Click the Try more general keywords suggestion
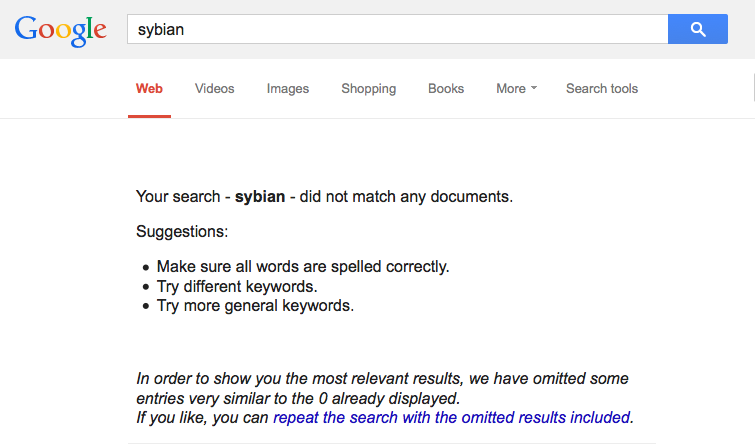755x448 pixels. coord(255,306)
